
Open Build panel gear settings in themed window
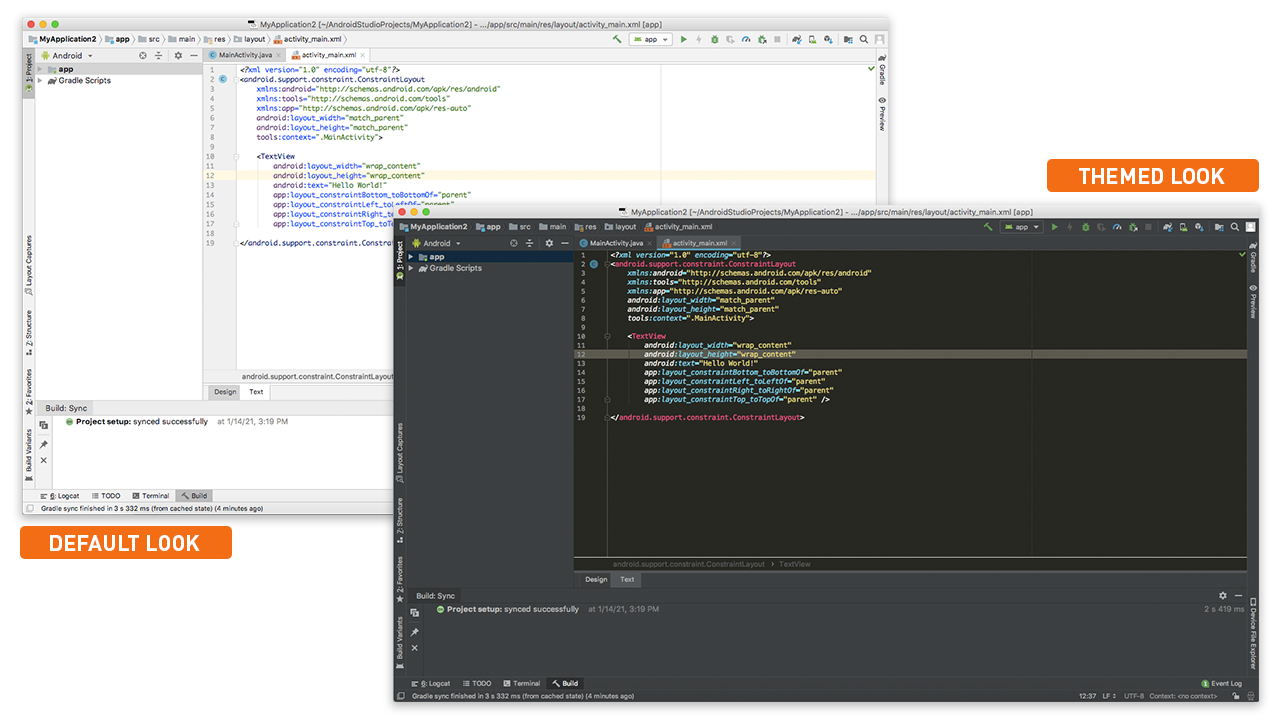click(x=1222, y=596)
